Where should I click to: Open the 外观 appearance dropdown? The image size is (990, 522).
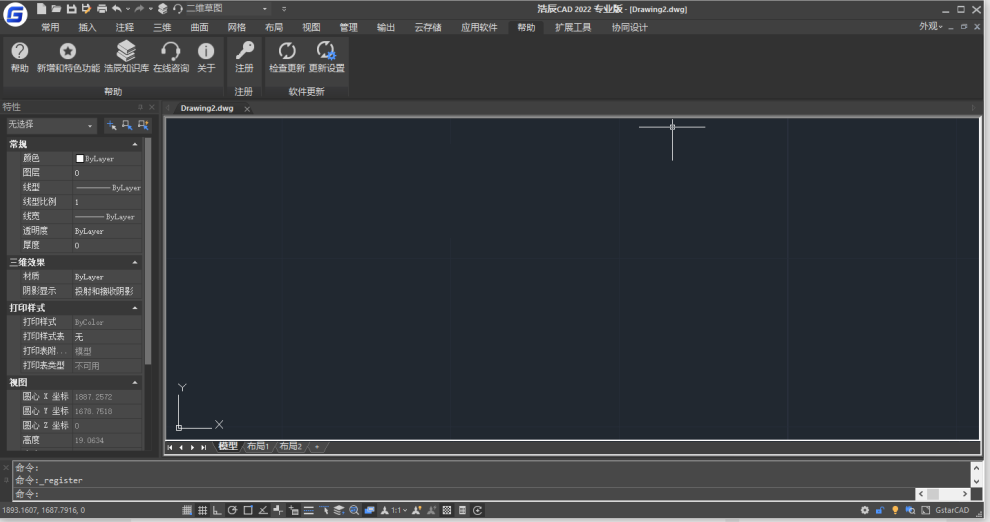tap(931, 27)
